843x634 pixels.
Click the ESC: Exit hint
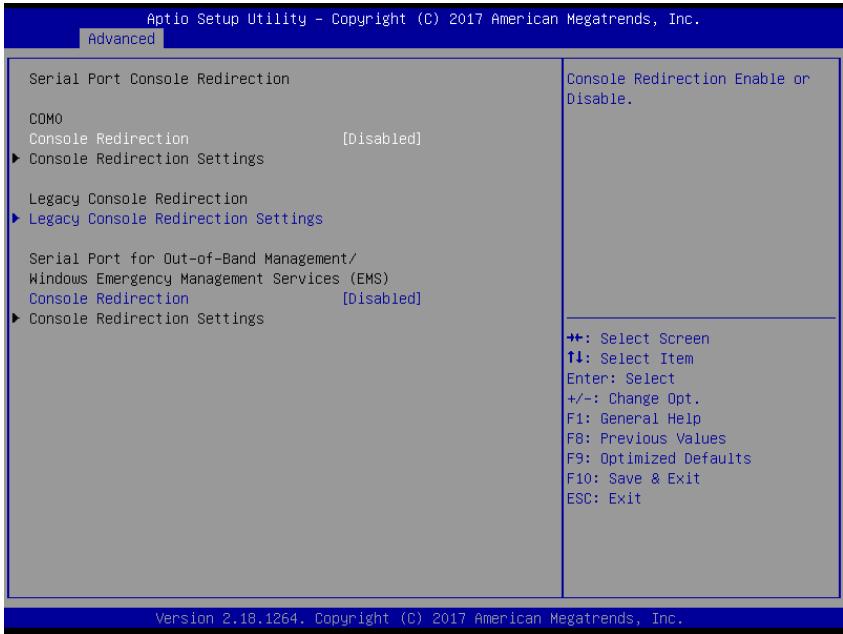click(604, 498)
